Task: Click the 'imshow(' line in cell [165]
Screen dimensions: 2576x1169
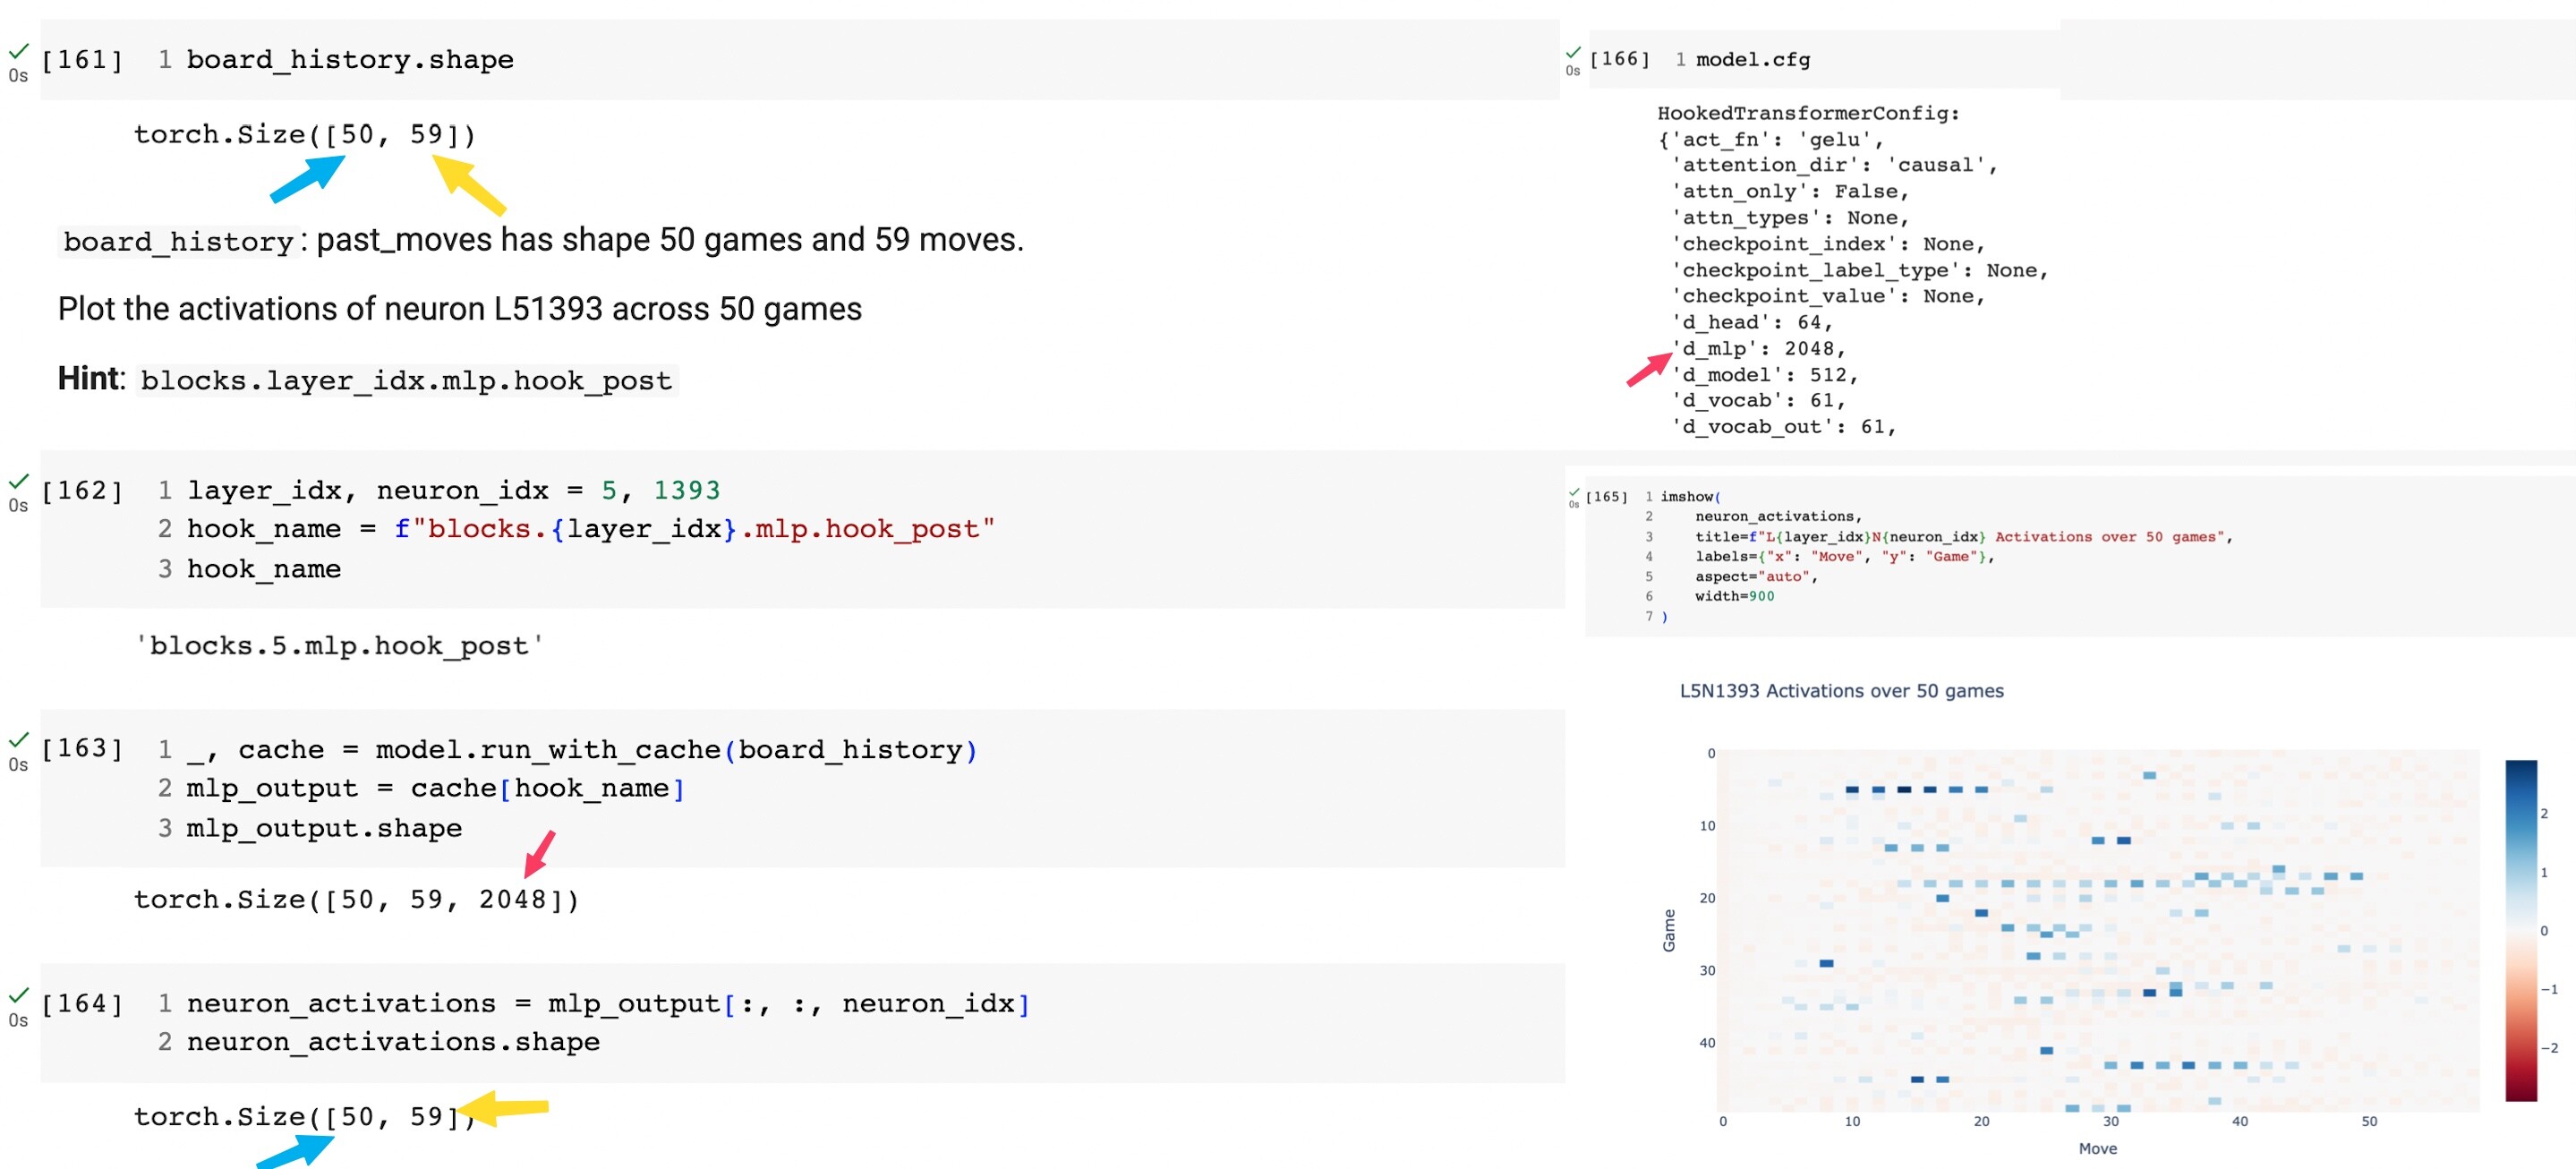Action: point(1690,497)
